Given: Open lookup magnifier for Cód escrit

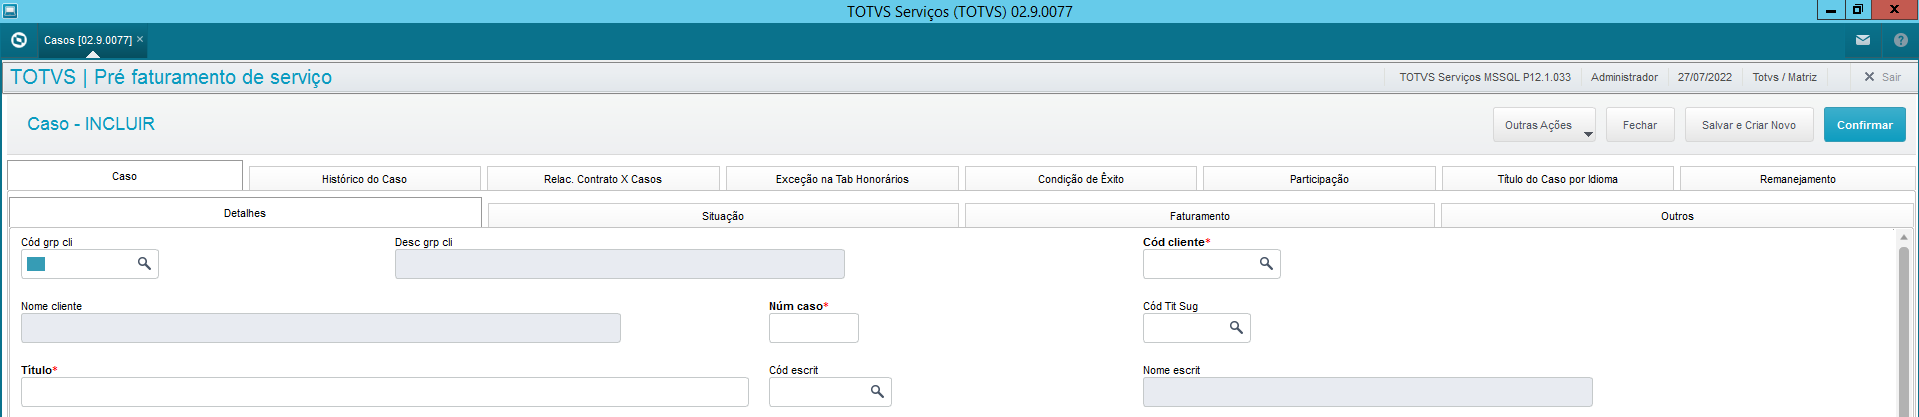Looking at the screenshot, I should pyautogui.click(x=877, y=391).
